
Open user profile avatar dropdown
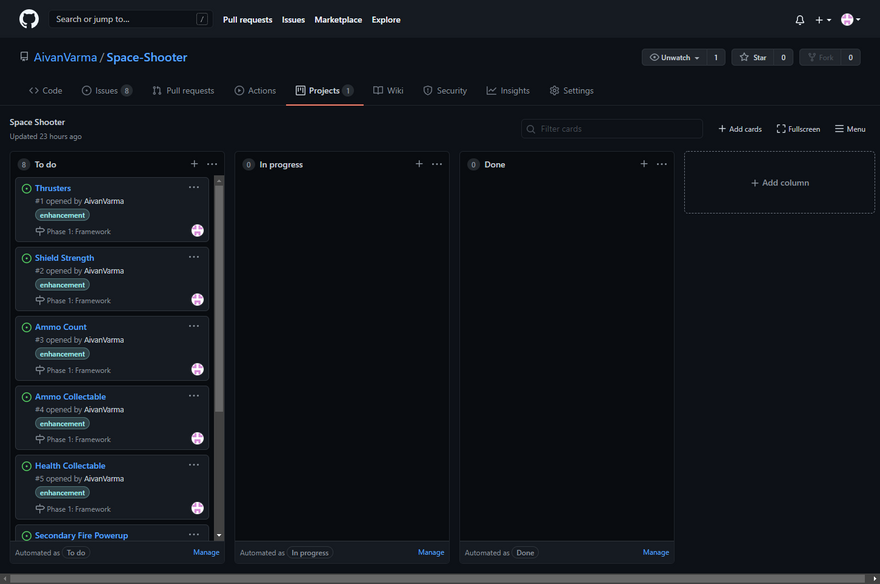(x=850, y=20)
